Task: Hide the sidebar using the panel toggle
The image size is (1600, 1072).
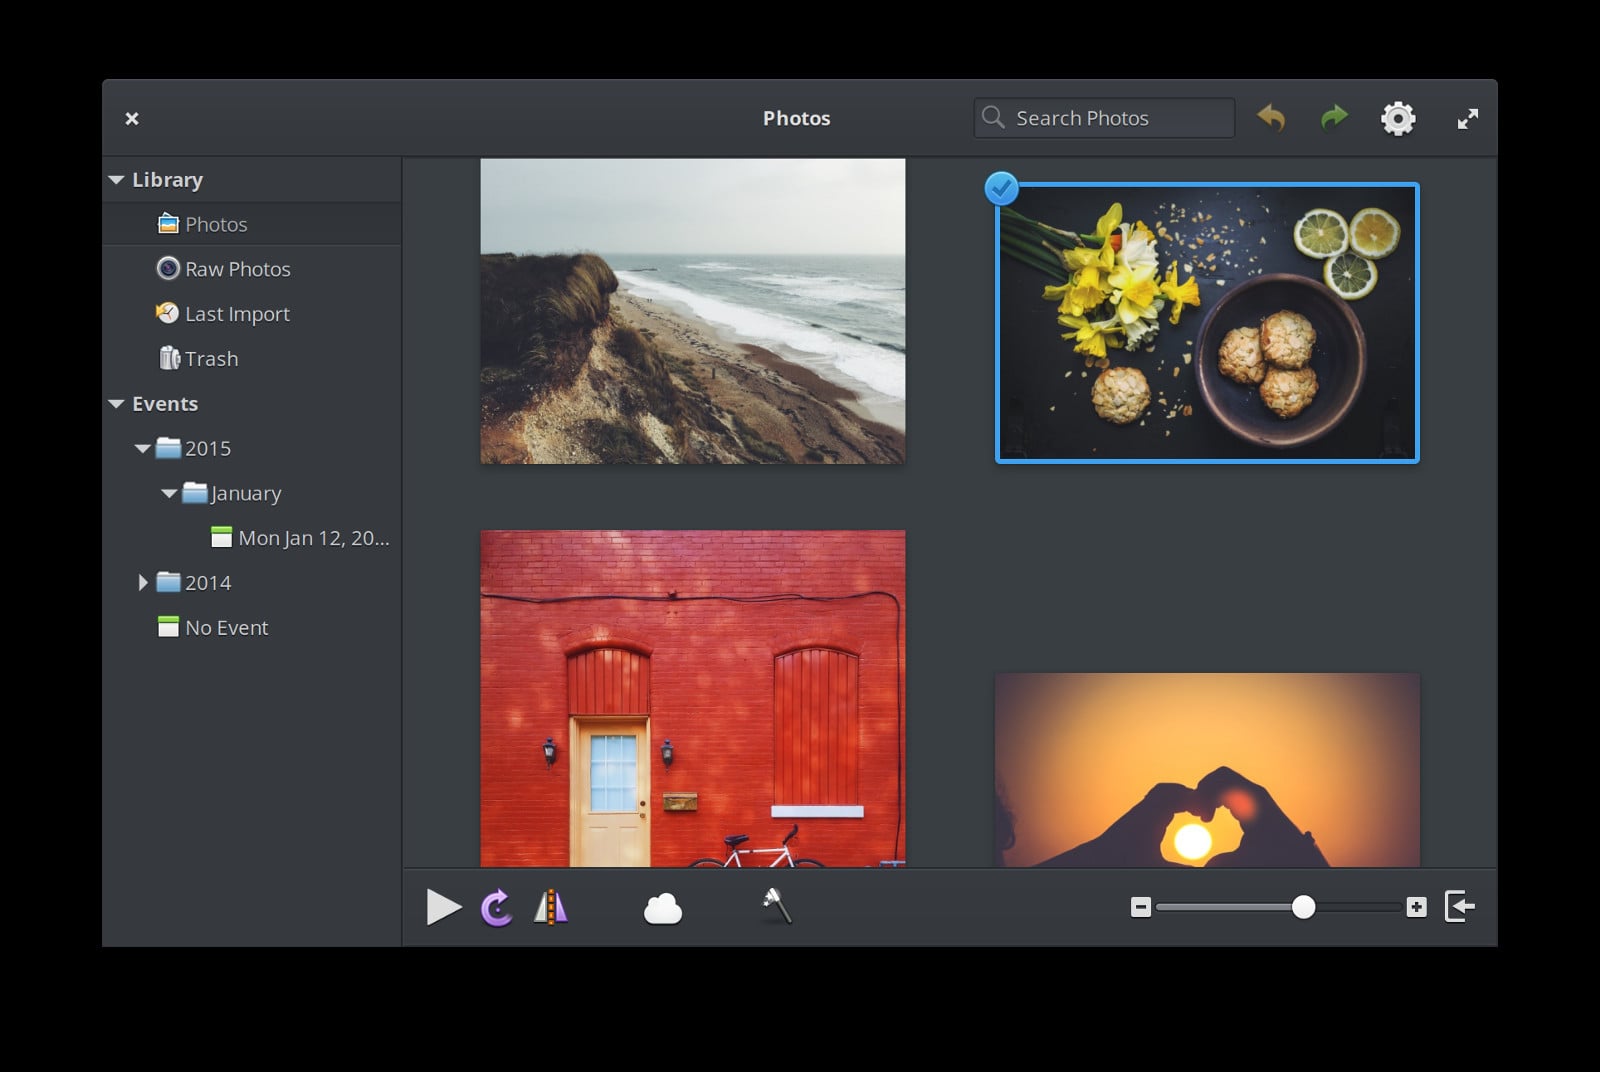Action: (x=1459, y=907)
